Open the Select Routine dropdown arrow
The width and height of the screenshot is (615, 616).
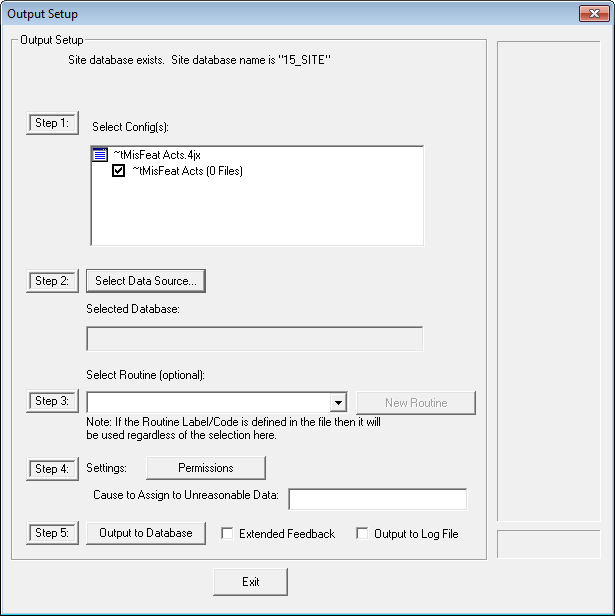(338, 403)
